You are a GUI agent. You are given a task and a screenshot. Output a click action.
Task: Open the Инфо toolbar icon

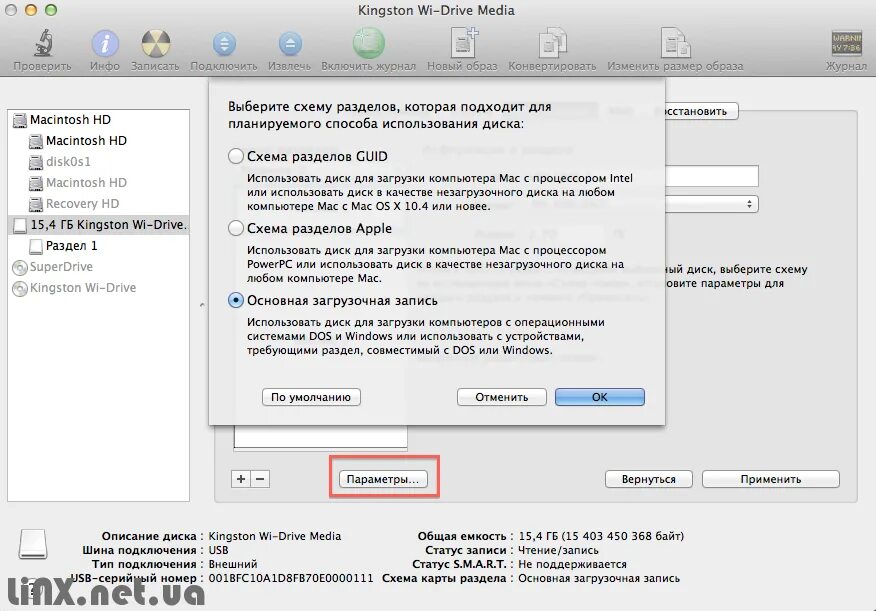coord(104,43)
